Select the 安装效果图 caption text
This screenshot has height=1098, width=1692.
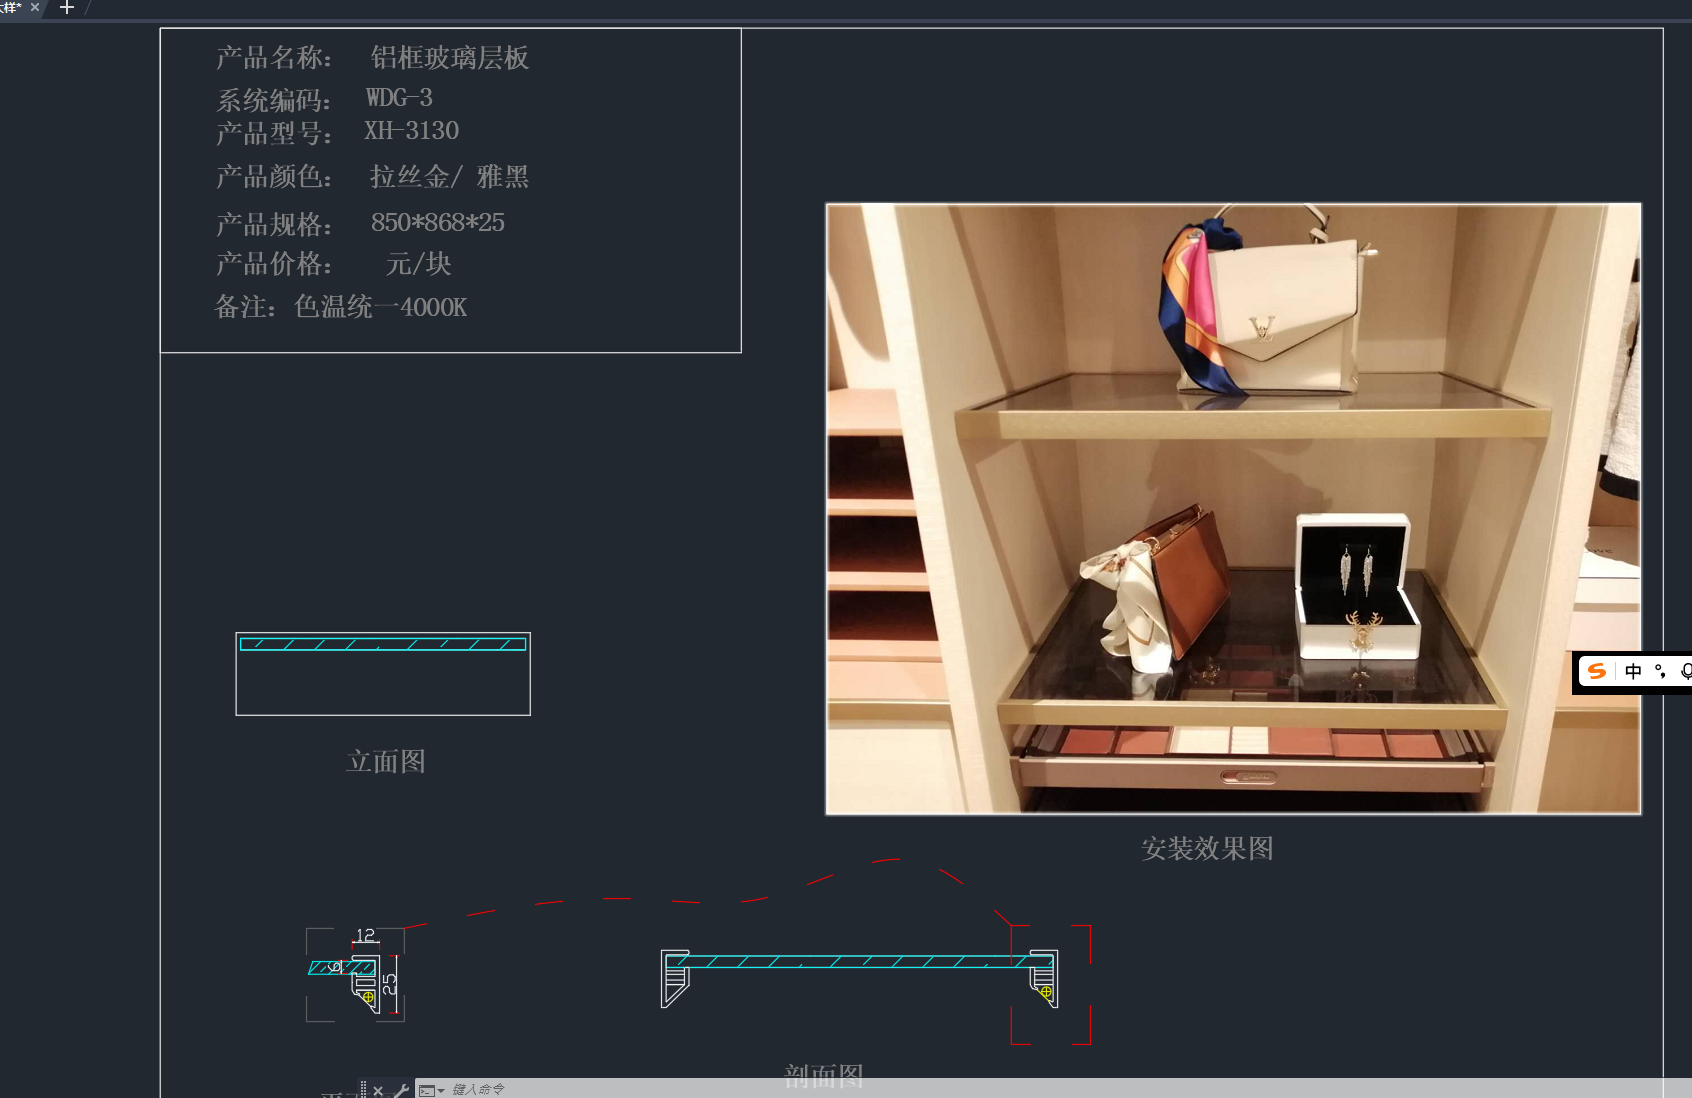click(x=1207, y=849)
